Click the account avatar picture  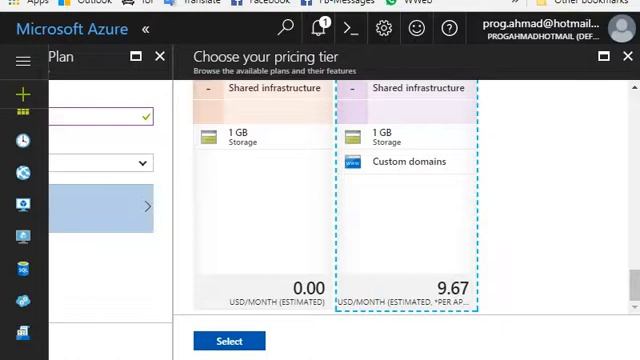tap(622, 29)
